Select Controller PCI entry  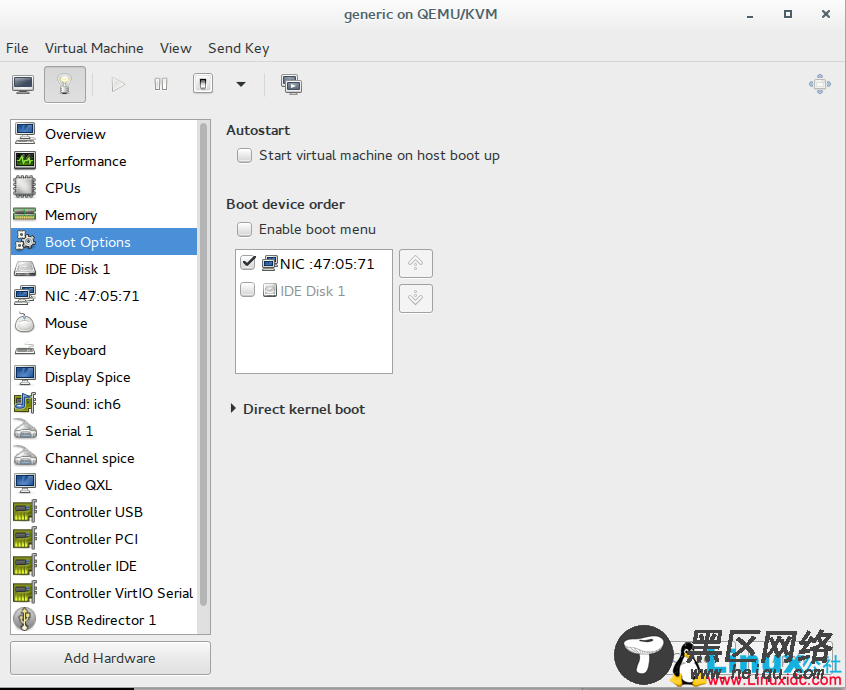click(104, 538)
